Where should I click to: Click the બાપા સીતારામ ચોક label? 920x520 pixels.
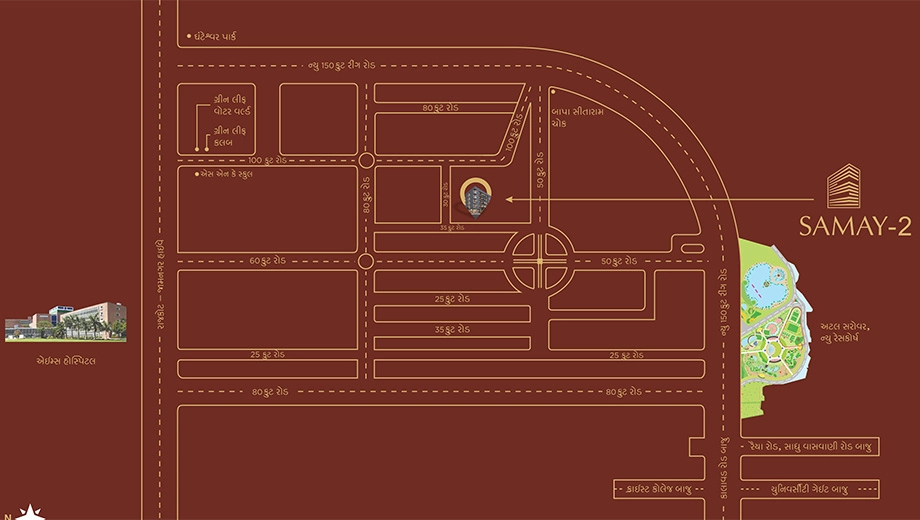pos(577,117)
